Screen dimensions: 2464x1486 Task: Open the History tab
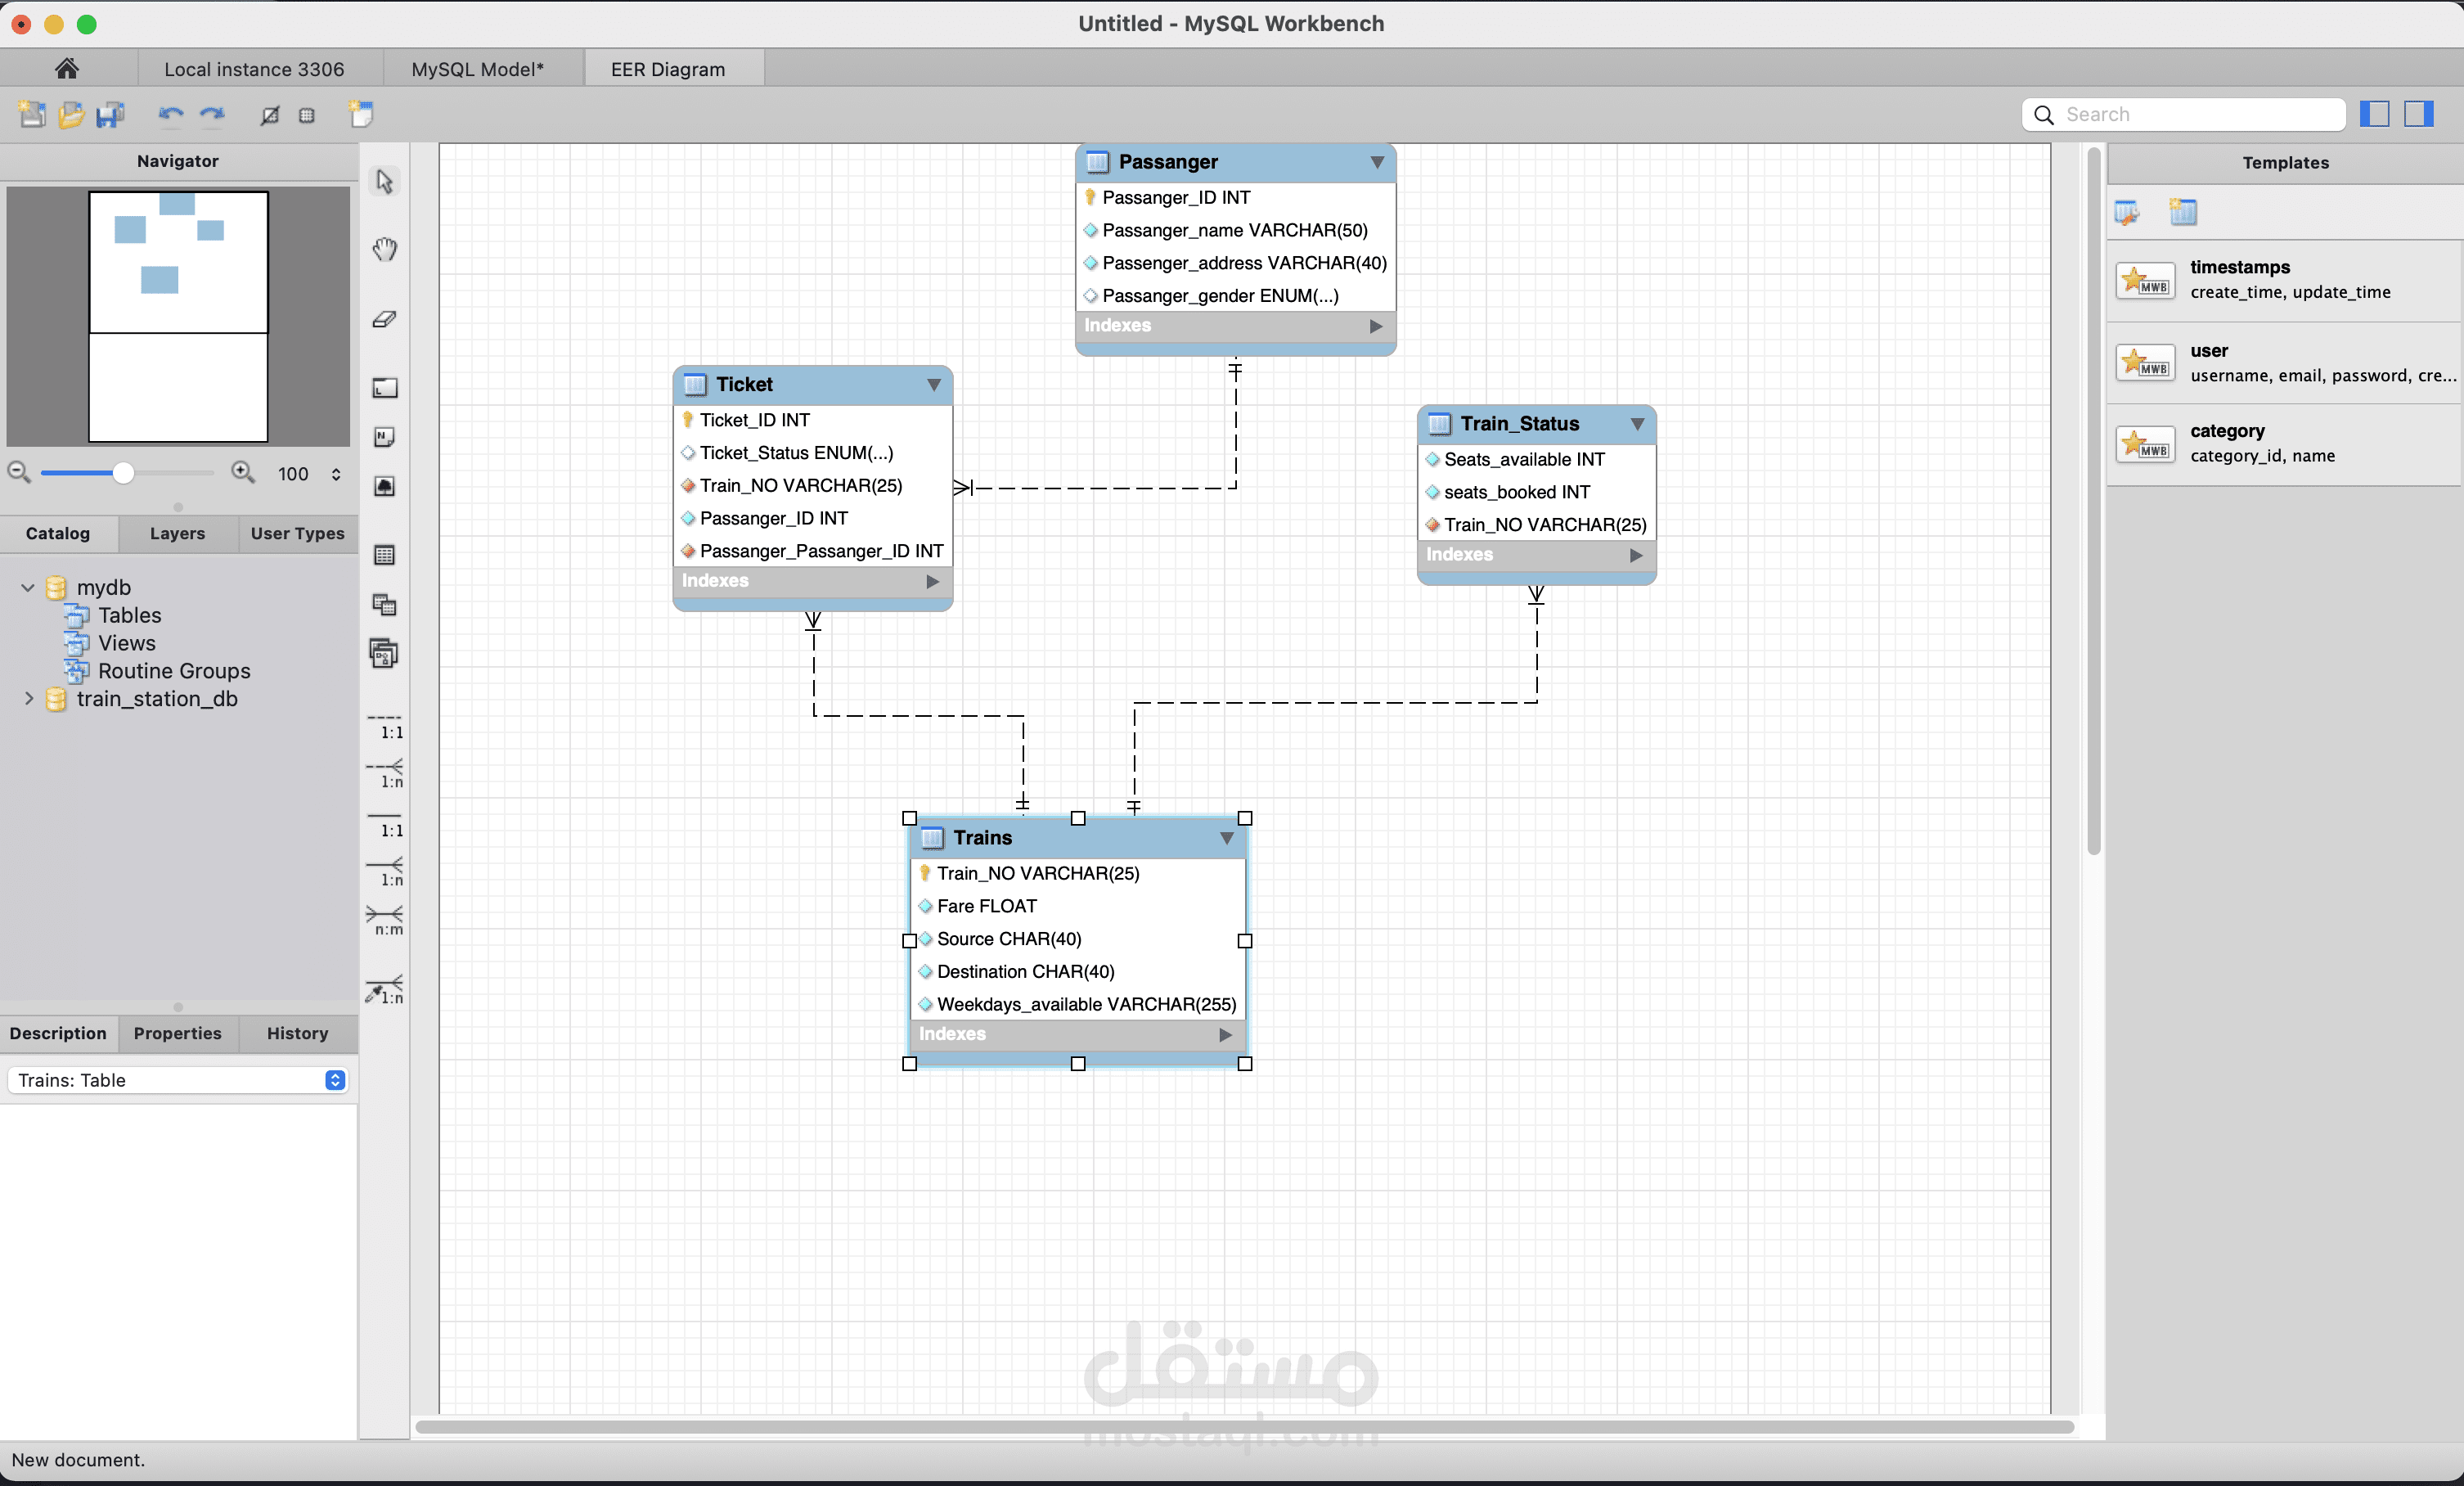tap(297, 1033)
